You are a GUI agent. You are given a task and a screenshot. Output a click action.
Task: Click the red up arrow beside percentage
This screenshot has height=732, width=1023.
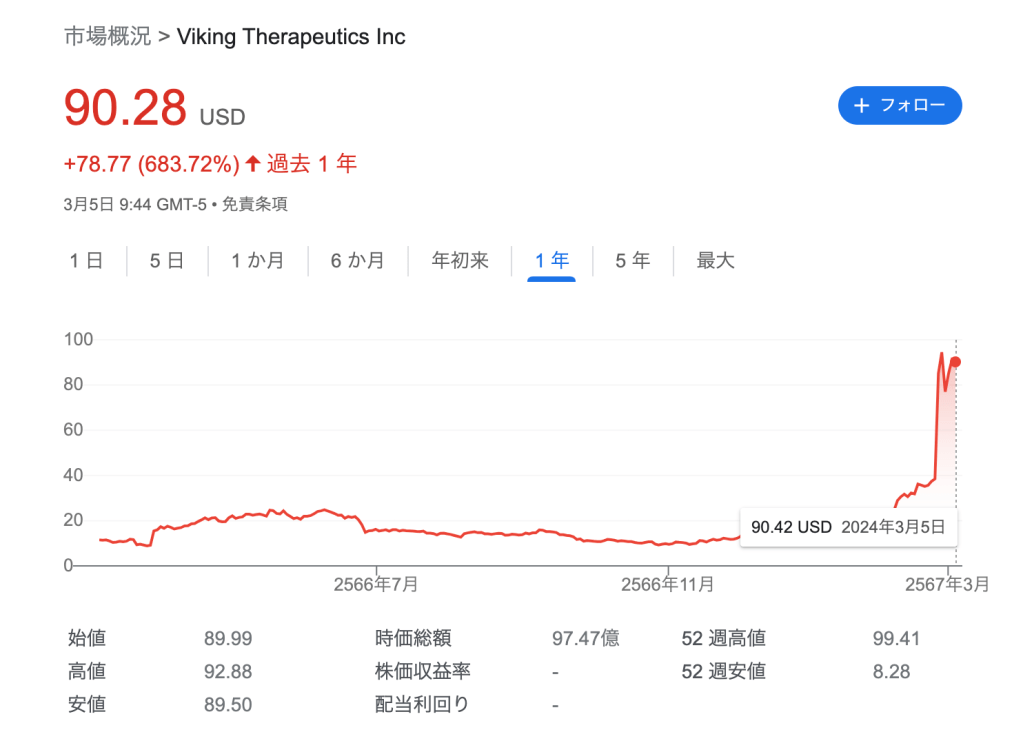(252, 163)
